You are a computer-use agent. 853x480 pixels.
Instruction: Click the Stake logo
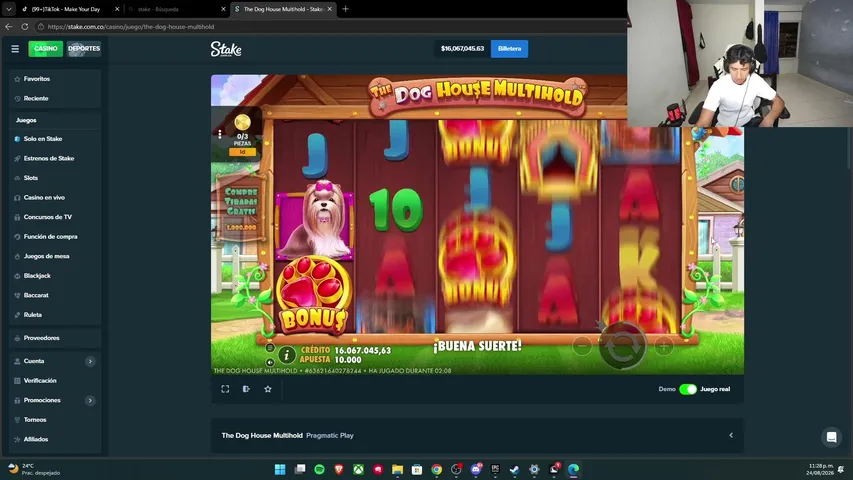226,49
